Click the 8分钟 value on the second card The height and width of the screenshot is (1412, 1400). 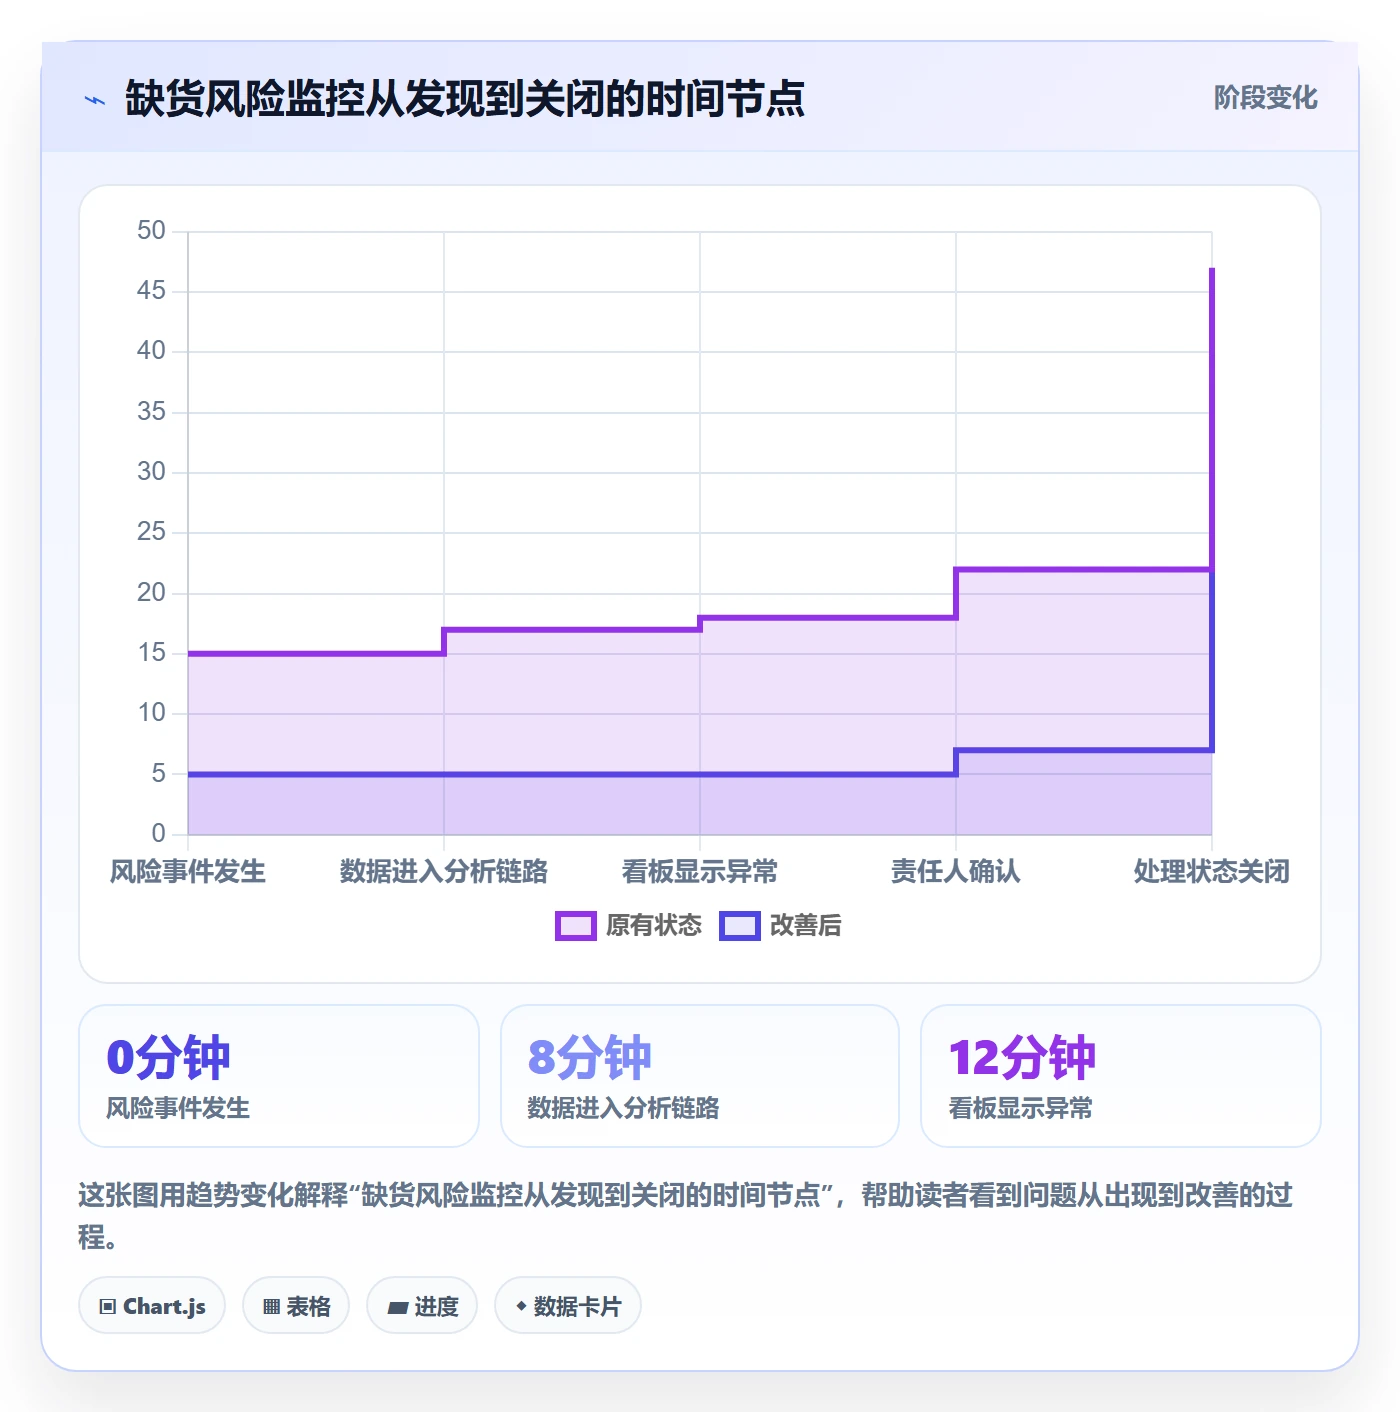point(590,1058)
